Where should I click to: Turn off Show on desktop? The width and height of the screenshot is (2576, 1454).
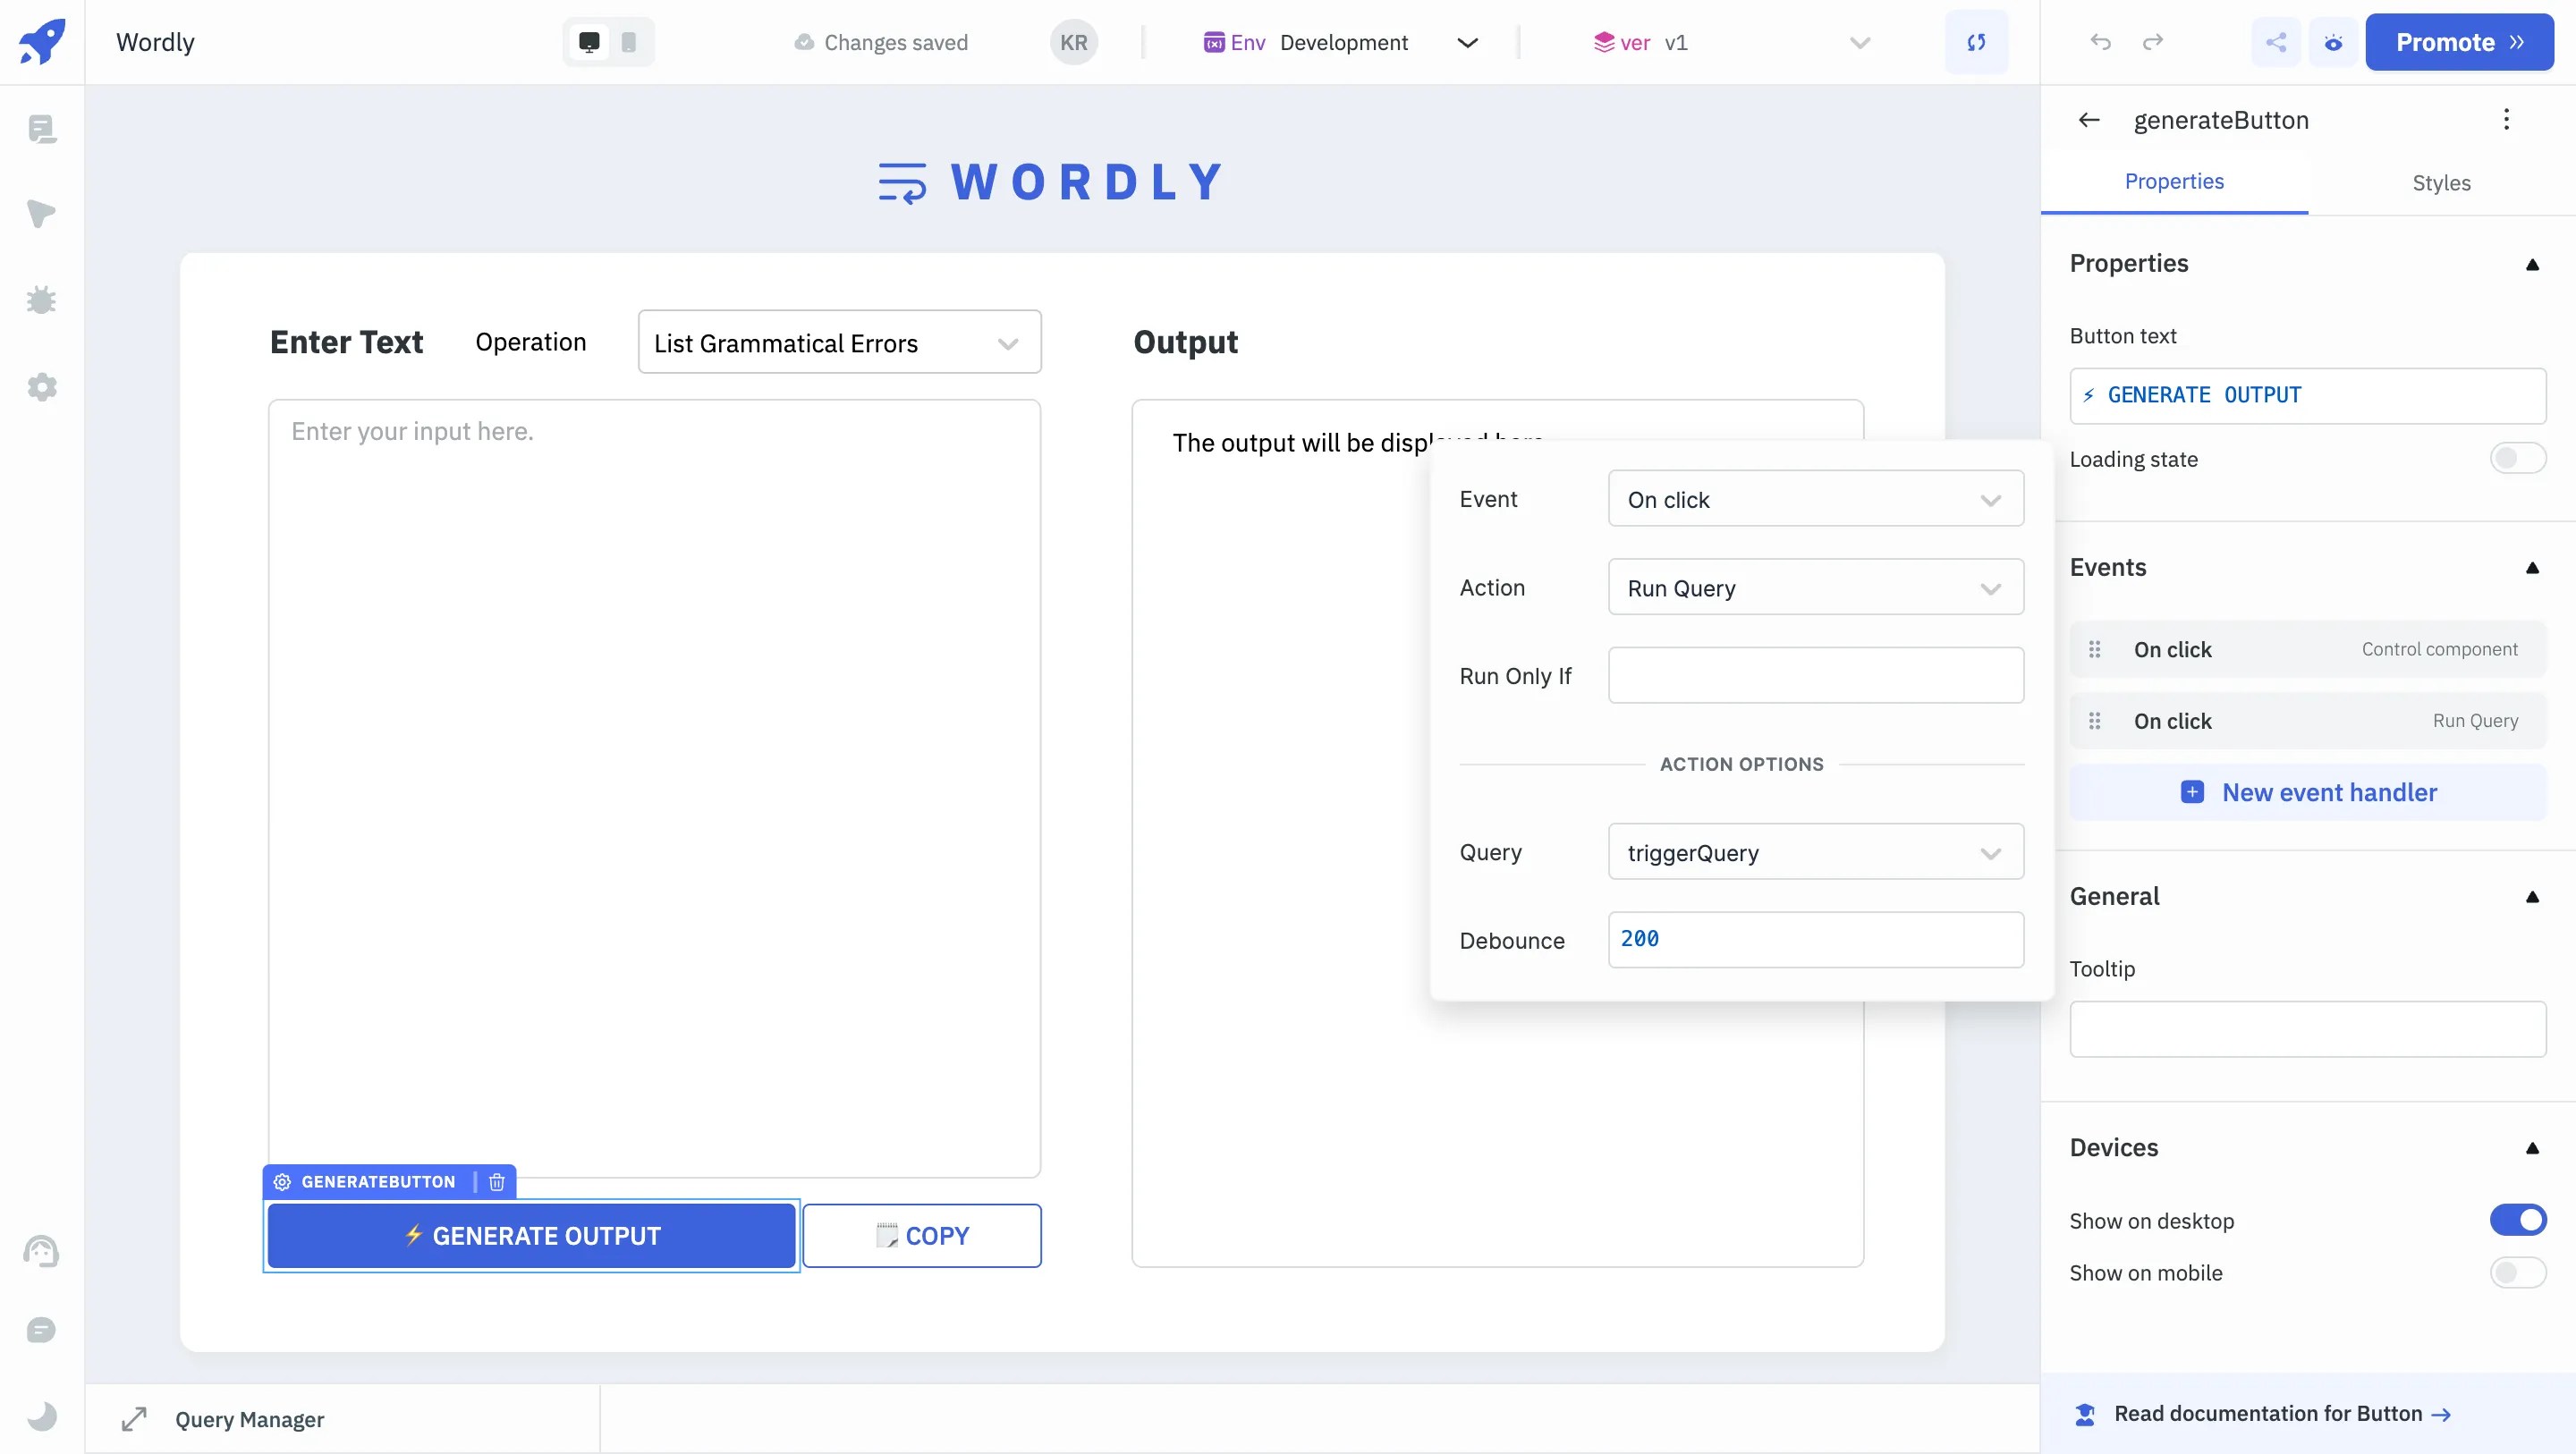point(2517,1220)
